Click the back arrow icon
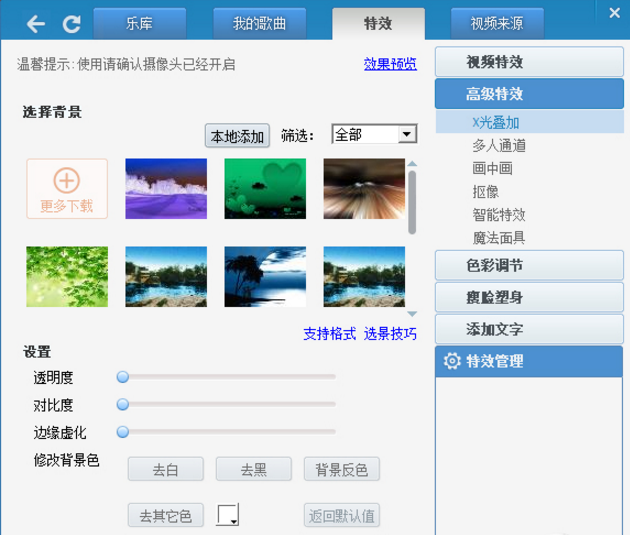Image resolution: width=630 pixels, height=535 pixels. (36, 22)
